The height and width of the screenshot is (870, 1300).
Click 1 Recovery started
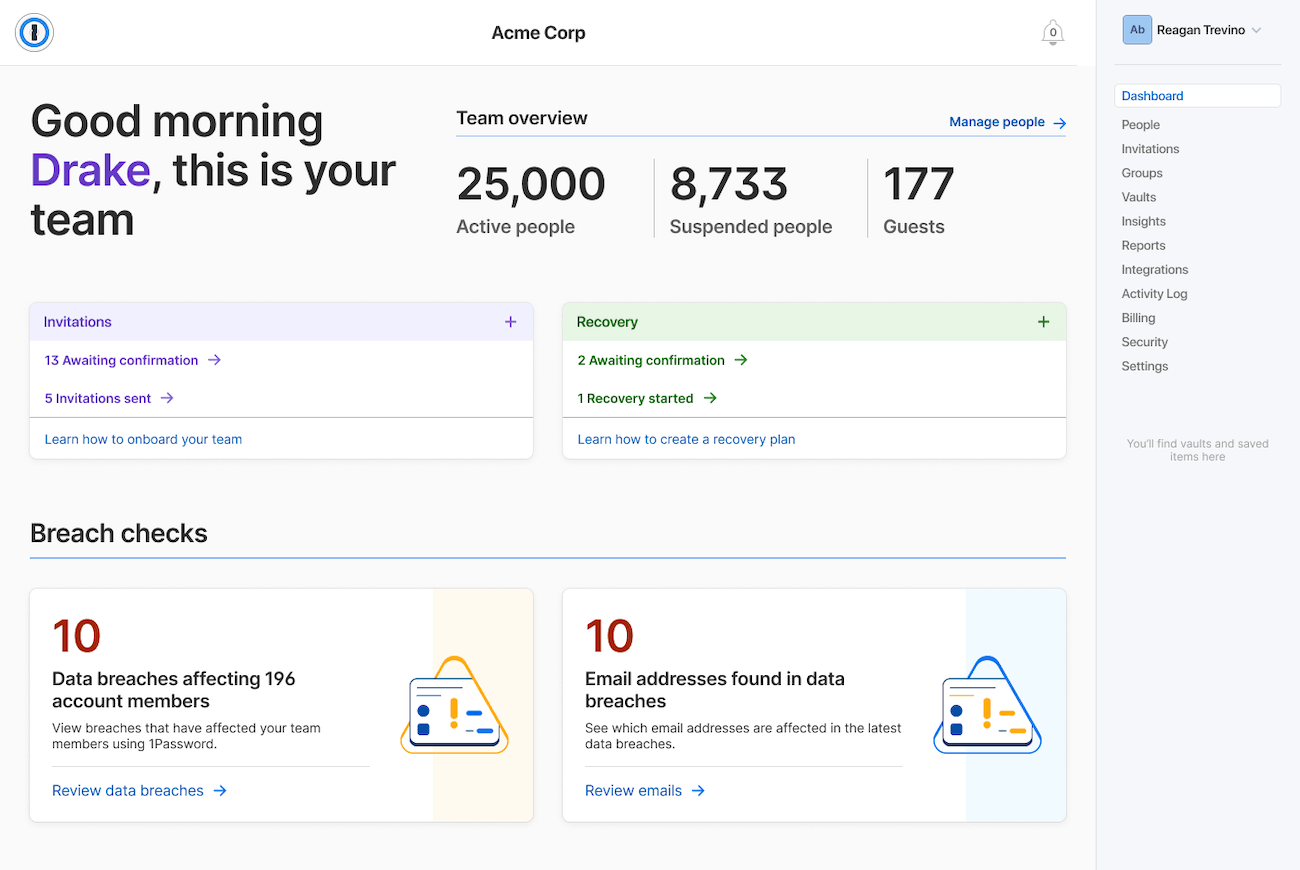click(x=638, y=397)
